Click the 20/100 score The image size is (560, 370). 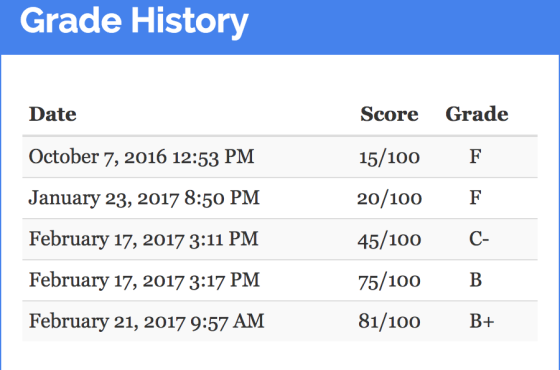(389, 198)
